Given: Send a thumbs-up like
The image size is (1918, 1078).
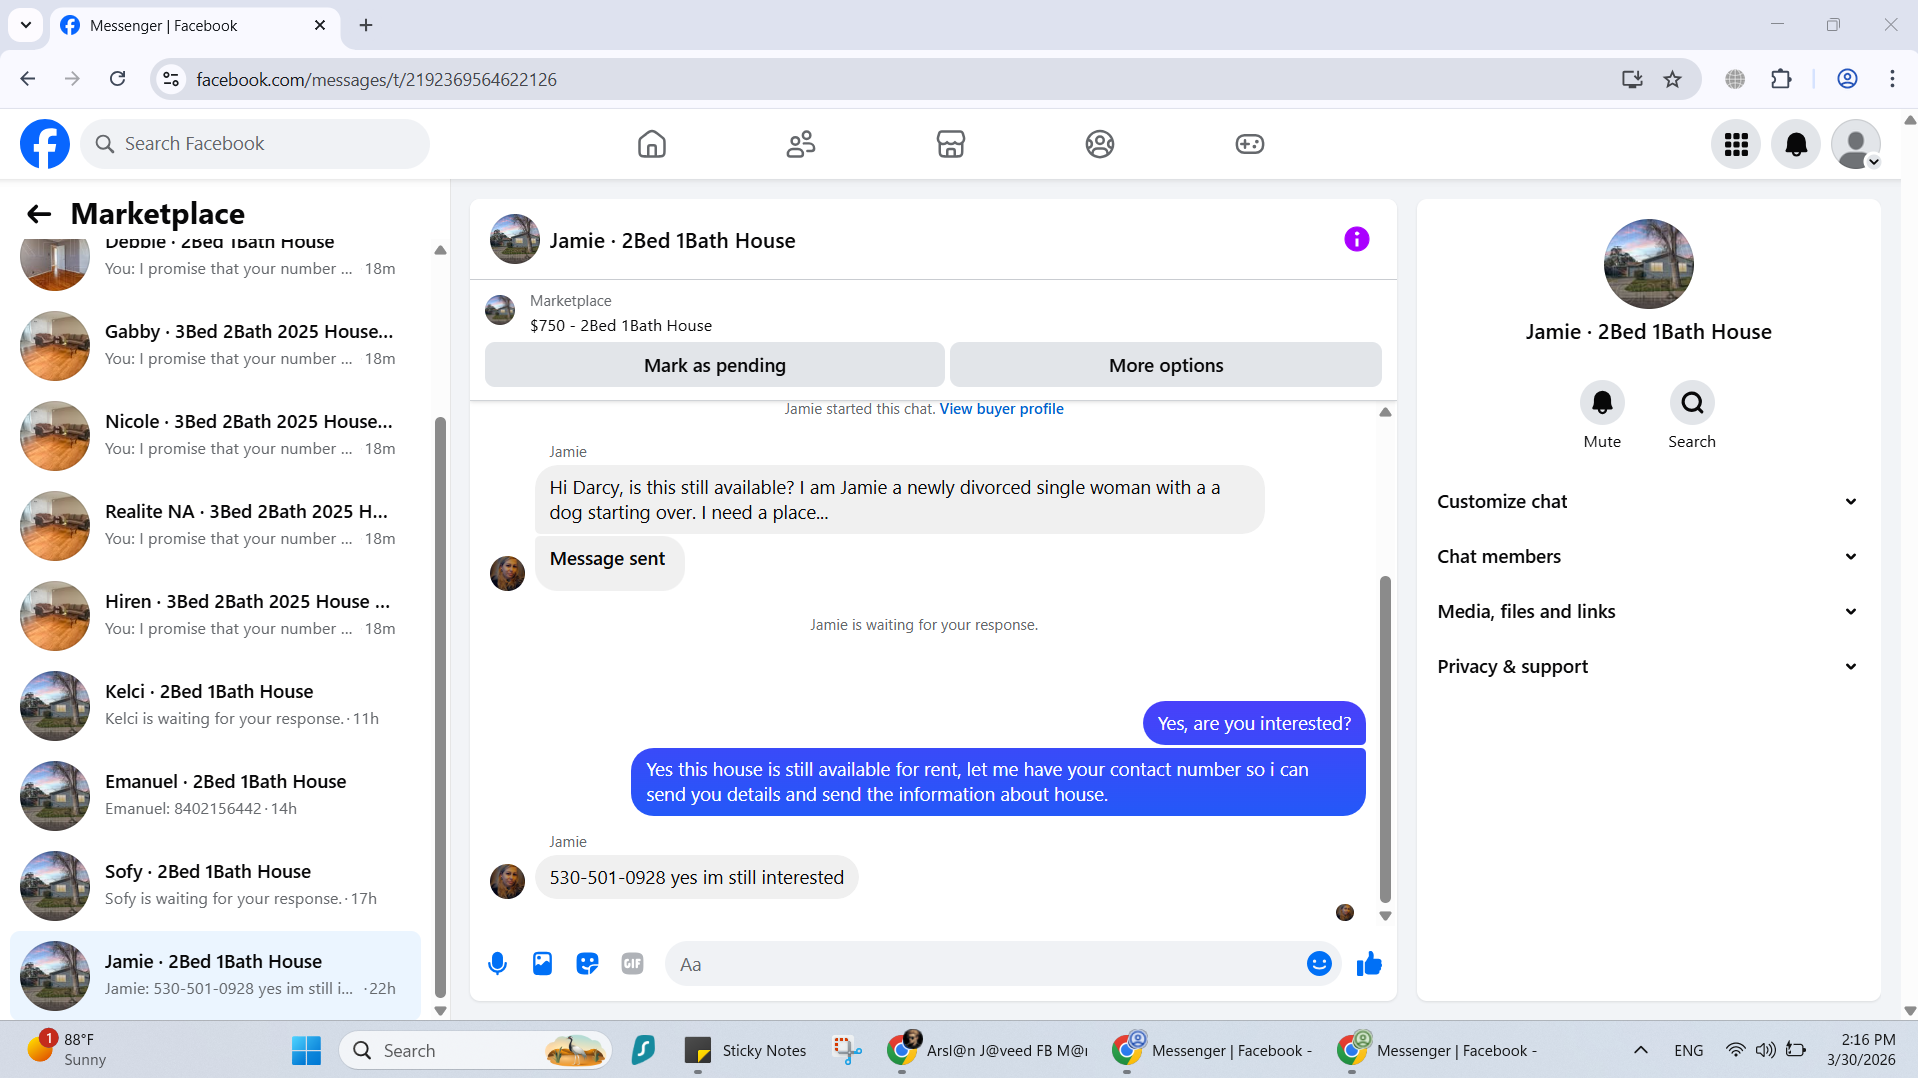Looking at the screenshot, I should pos(1369,964).
